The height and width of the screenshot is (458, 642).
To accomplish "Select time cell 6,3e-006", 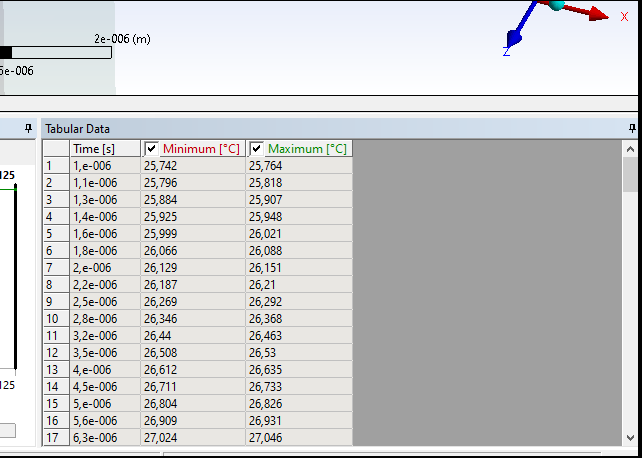I will tap(105, 438).
